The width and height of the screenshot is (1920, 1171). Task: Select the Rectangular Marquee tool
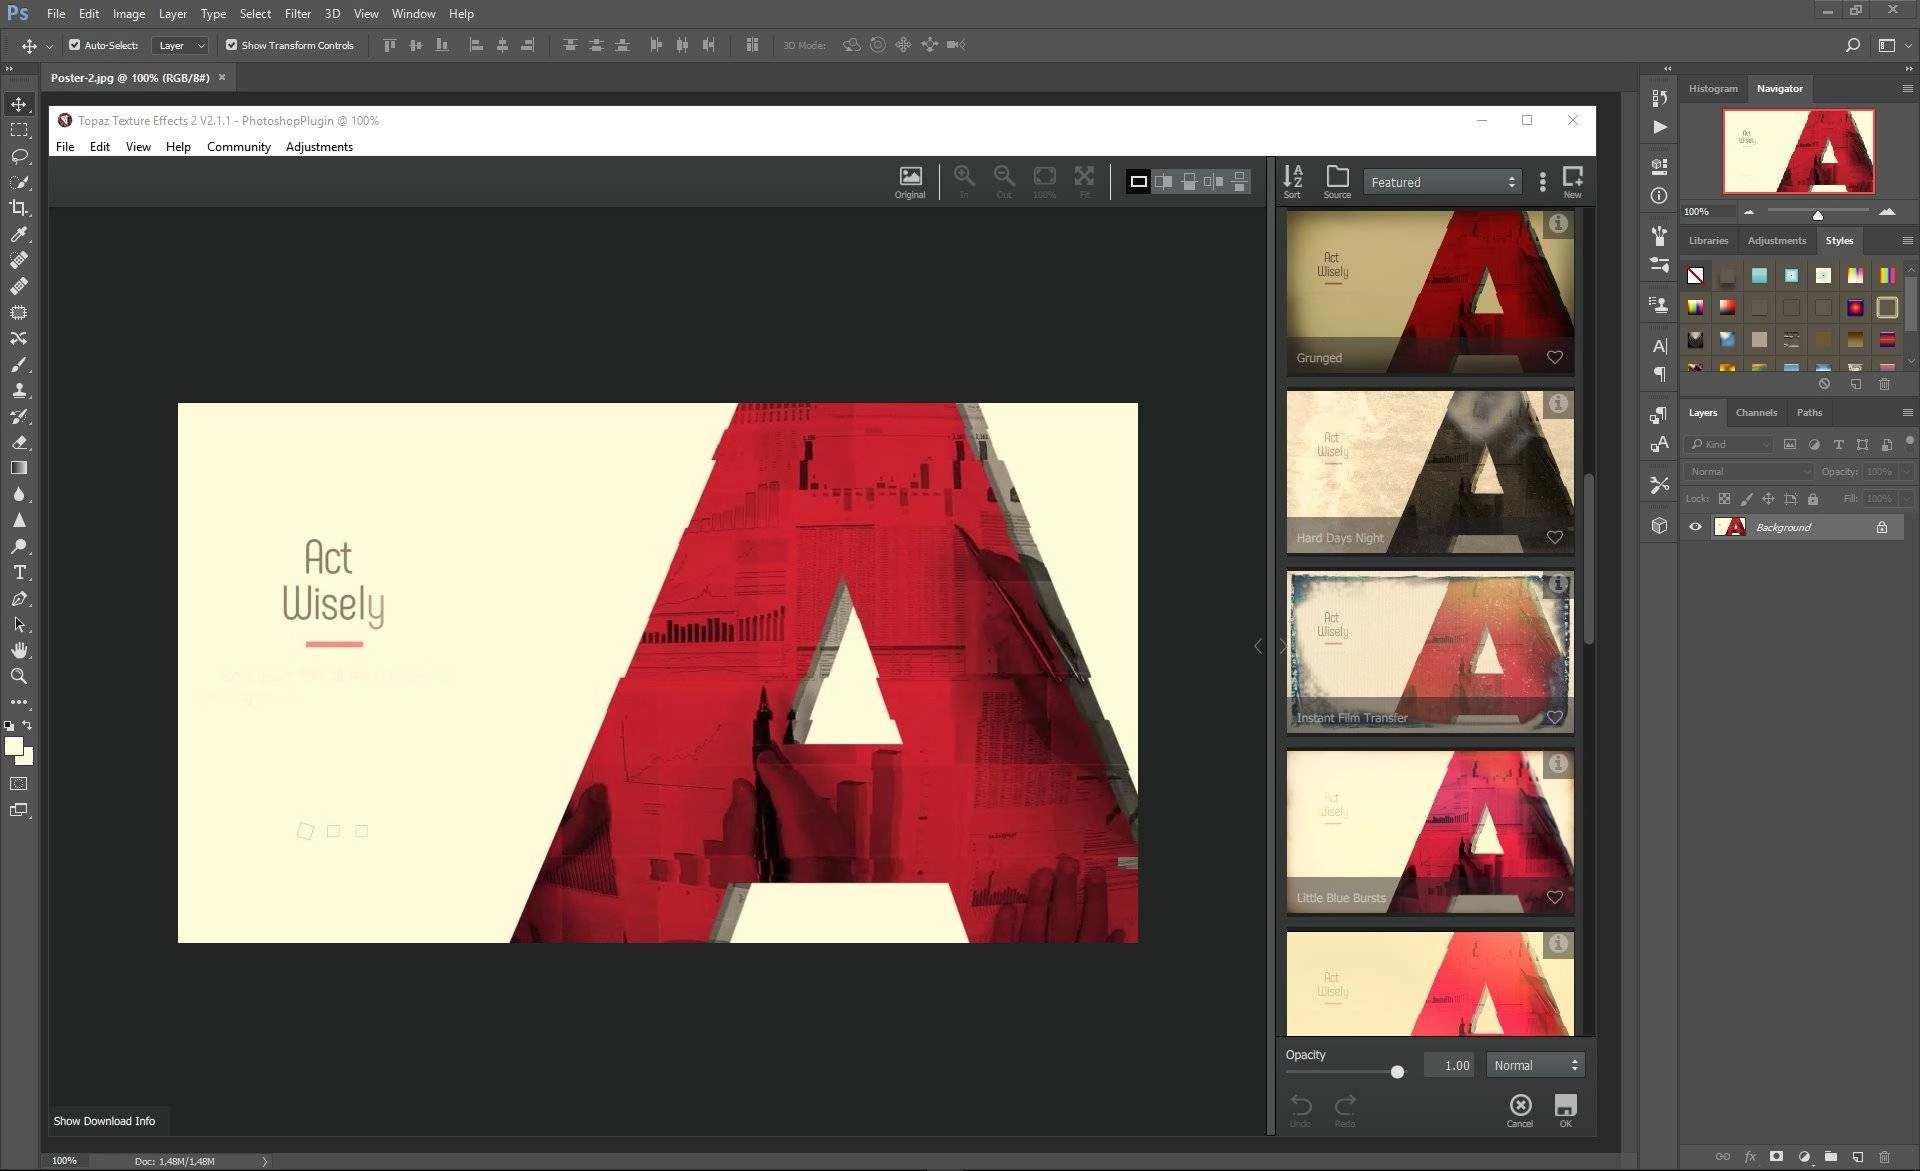(x=19, y=130)
